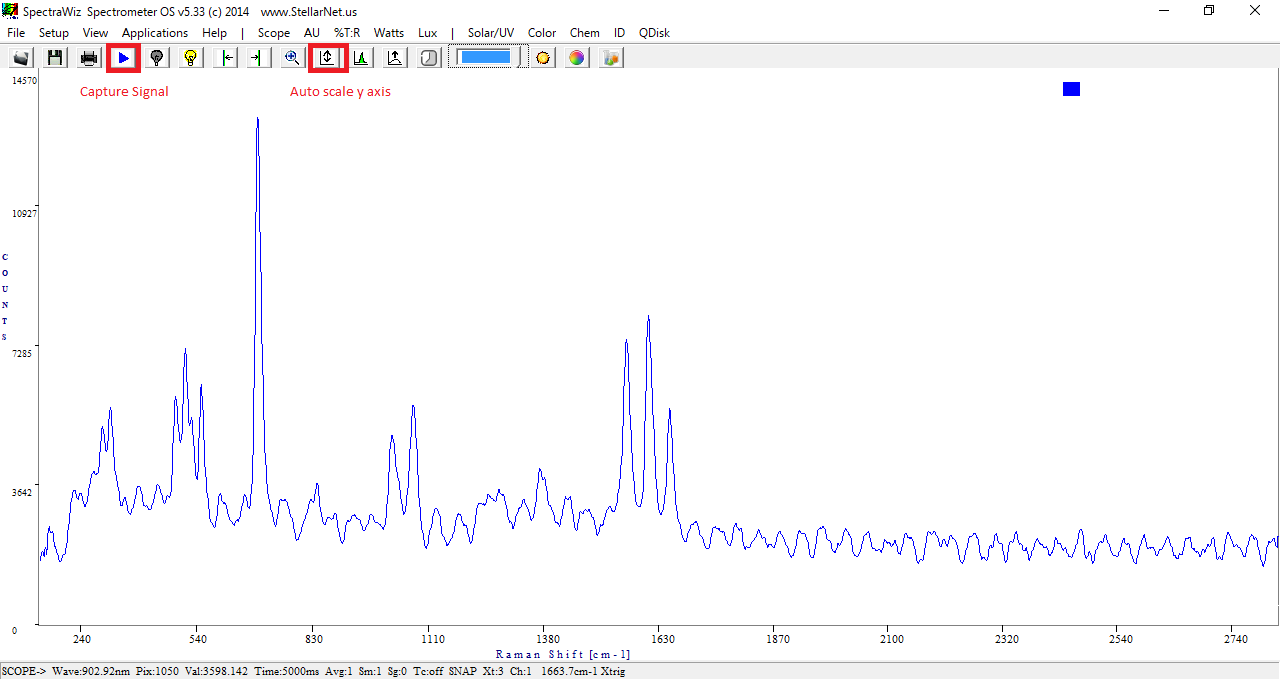Open the Help menu
The height and width of the screenshot is (680, 1280).
(x=214, y=33)
